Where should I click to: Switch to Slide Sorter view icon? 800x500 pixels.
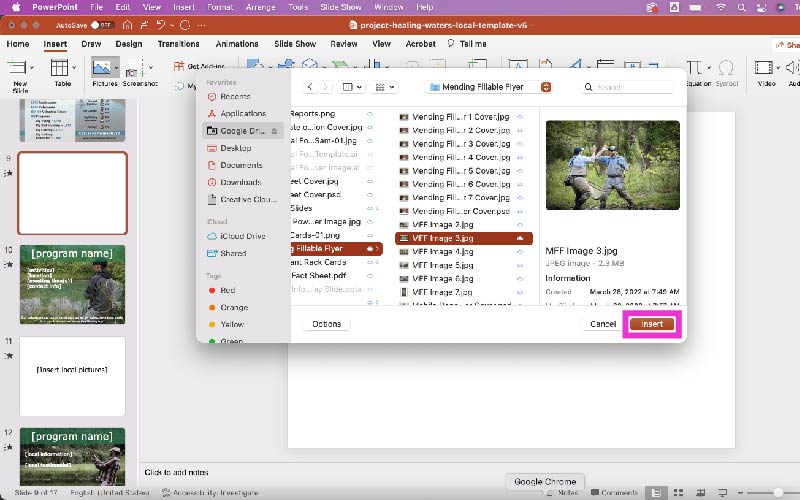pyautogui.click(x=678, y=492)
